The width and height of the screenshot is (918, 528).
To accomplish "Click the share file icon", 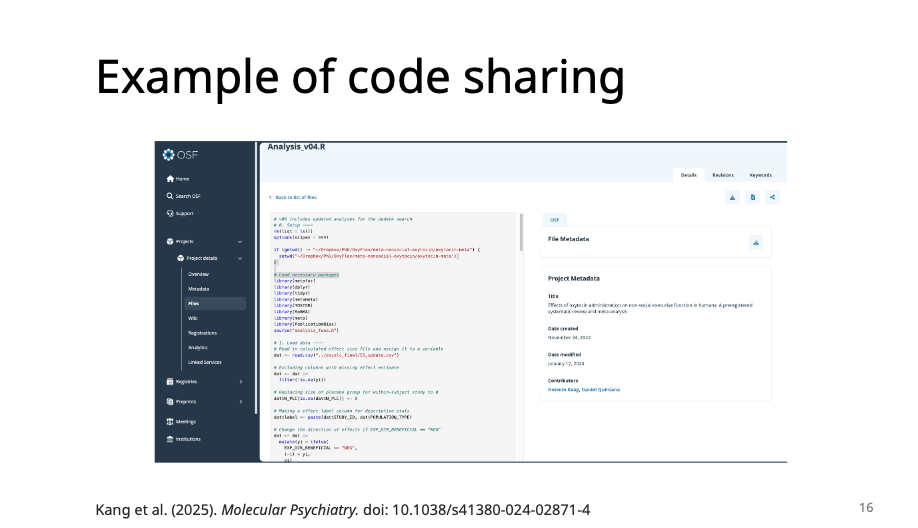I will [x=772, y=197].
